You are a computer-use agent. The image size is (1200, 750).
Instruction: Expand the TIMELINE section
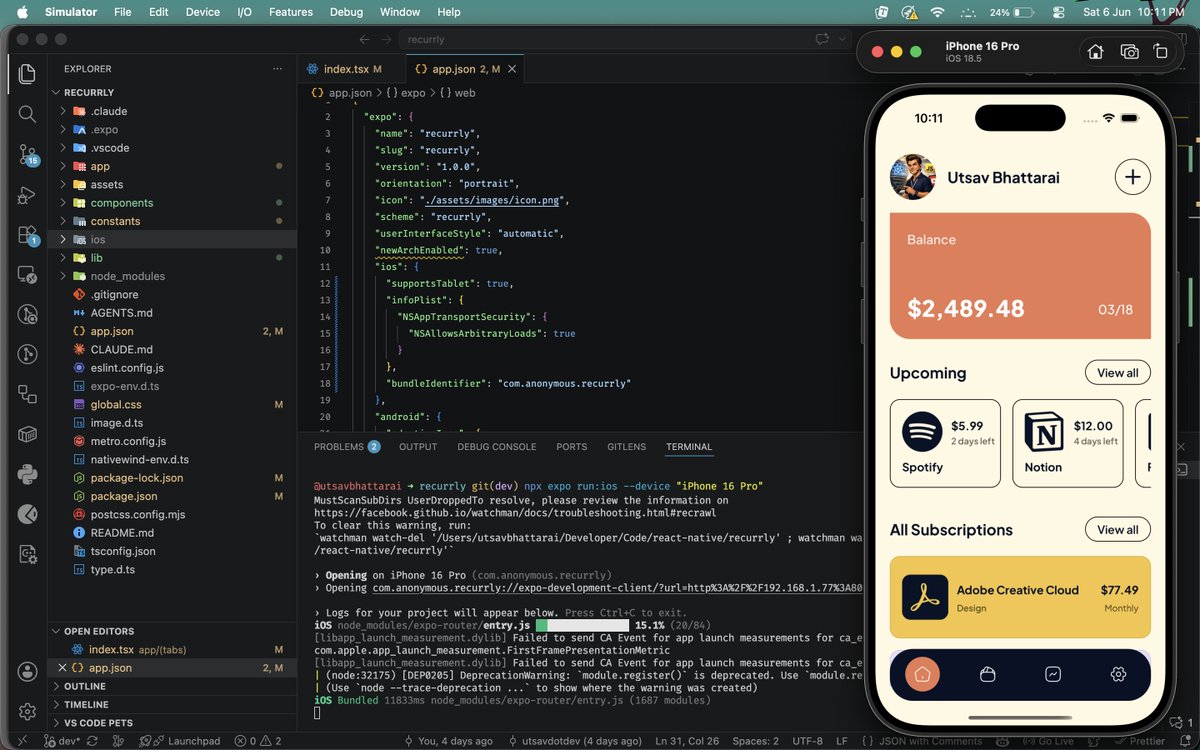[86, 705]
